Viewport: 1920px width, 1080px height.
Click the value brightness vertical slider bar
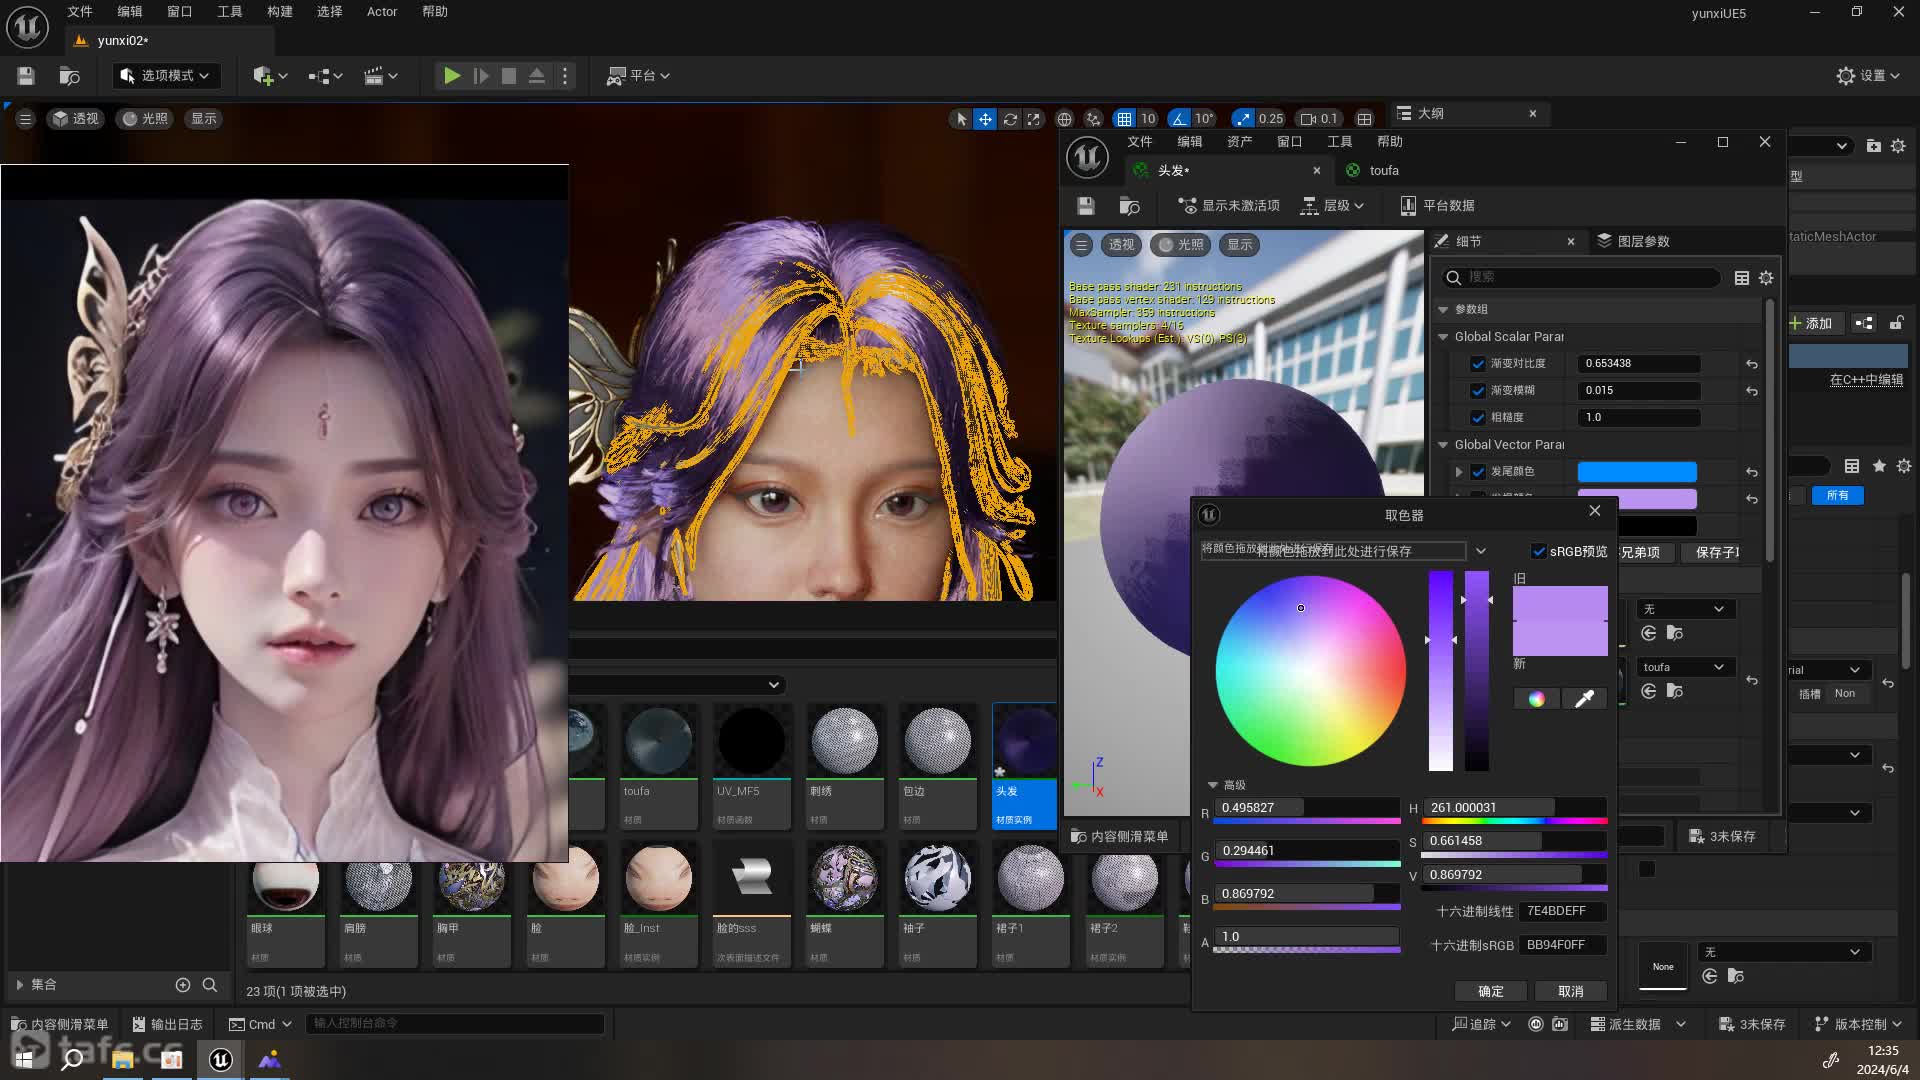1477,671
